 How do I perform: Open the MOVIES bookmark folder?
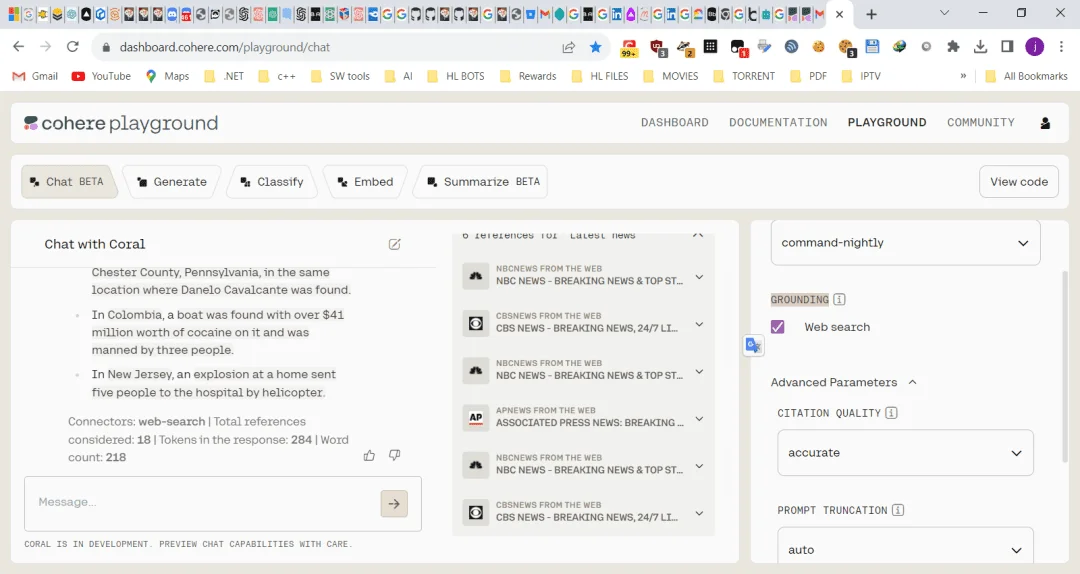coord(671,76)
